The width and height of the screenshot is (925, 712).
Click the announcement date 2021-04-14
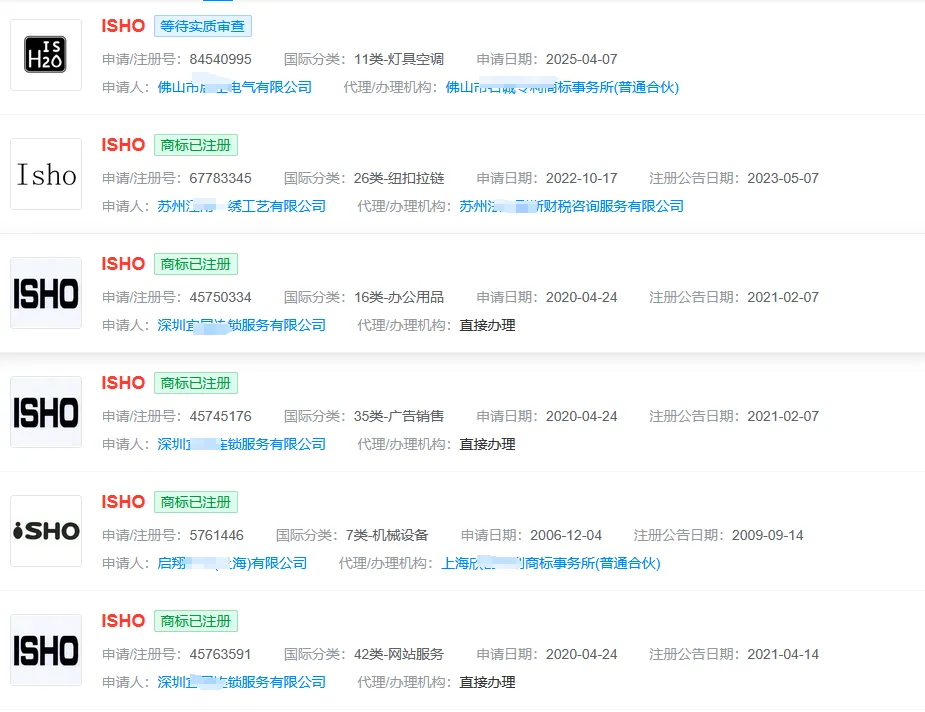point(783,655)
